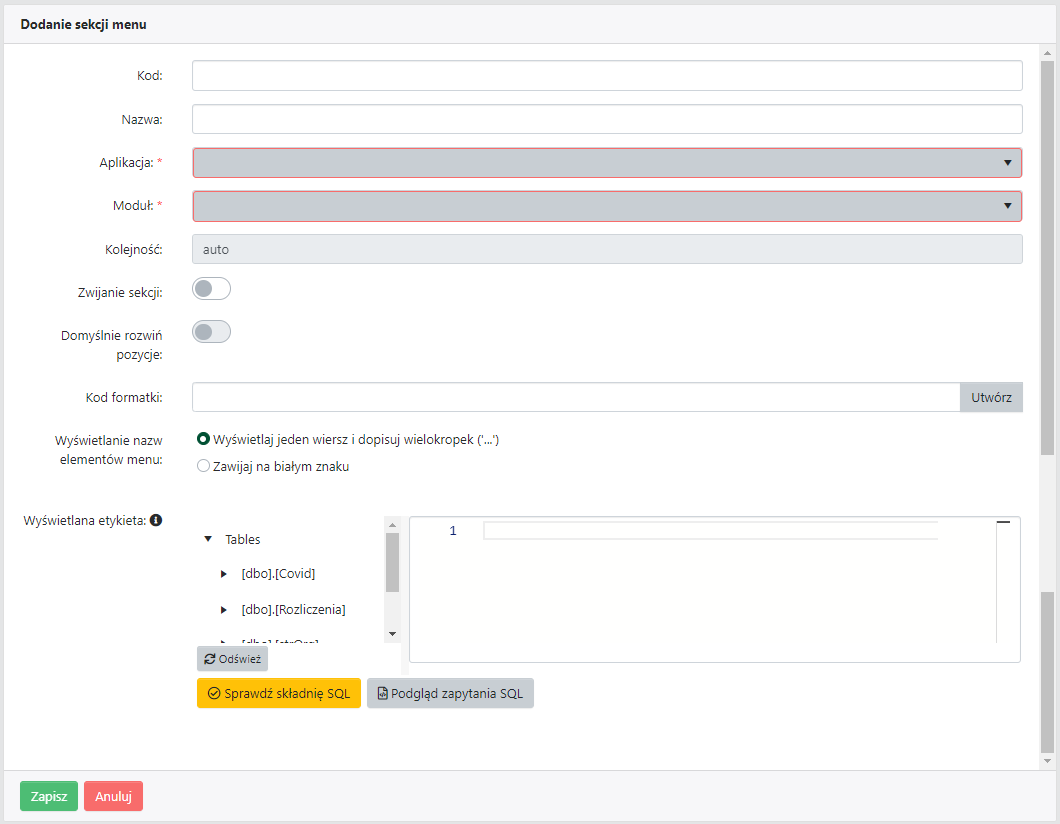The image size is (1060, 824).
Task: Save with the Zapisz button
Action: click(49, 796)
